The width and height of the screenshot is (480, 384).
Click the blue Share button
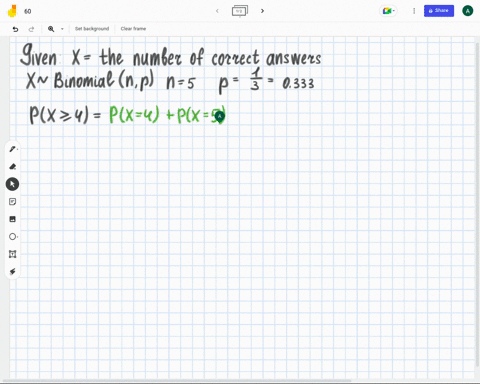439,11
